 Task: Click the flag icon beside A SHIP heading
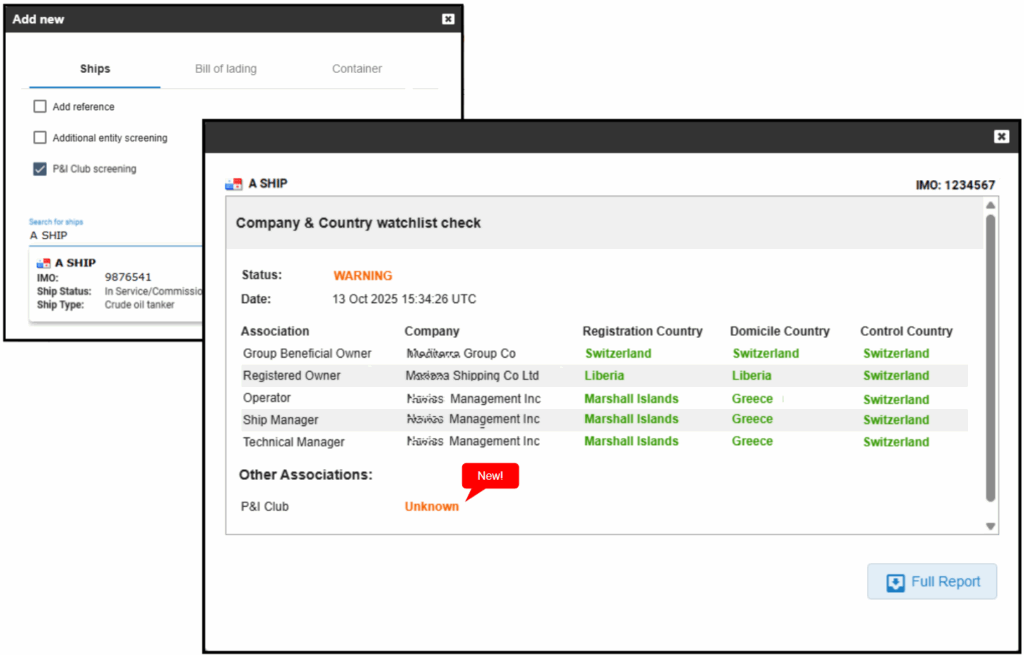(x=234, y=184)
